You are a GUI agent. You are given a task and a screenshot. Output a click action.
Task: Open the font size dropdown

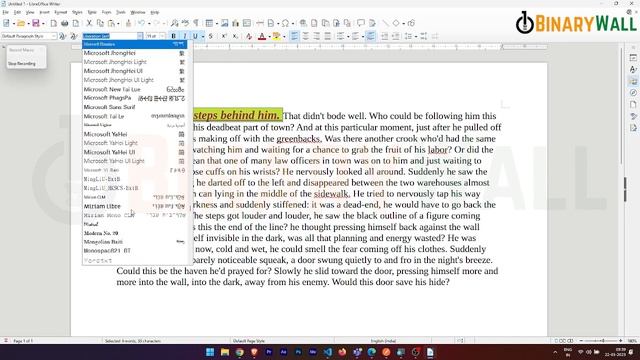coord(162,36)
